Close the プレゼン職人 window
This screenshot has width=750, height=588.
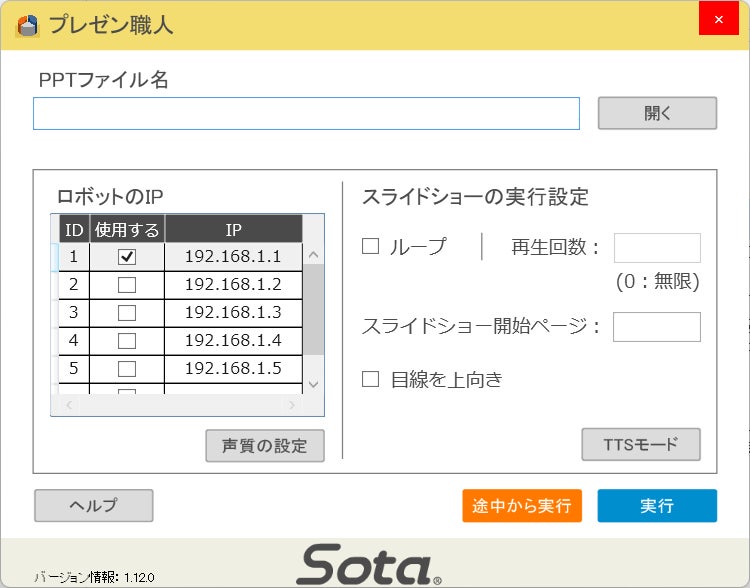click(x=718, y=19)
